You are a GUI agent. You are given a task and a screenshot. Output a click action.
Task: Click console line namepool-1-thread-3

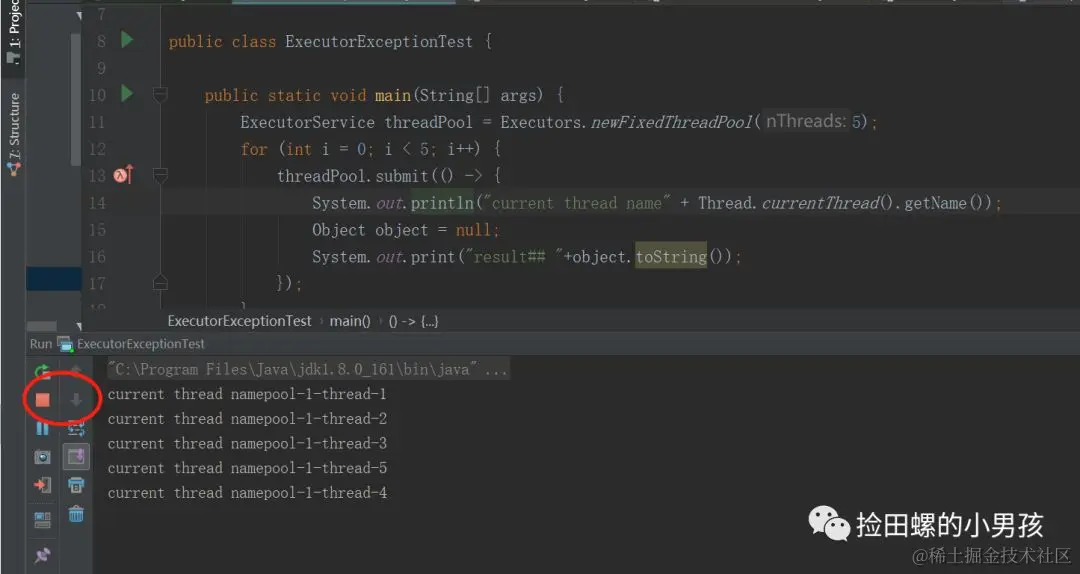click(x=247, y=444)
